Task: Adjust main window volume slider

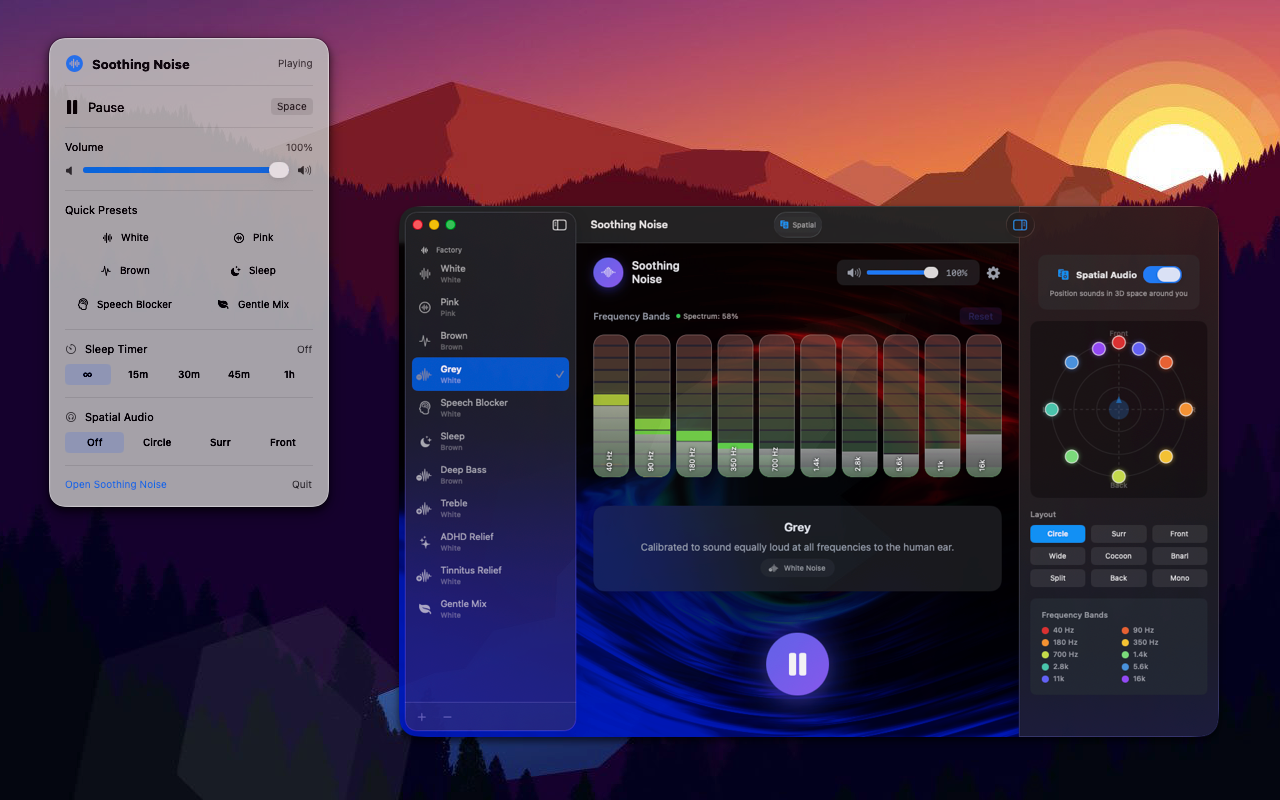Action: (902, 273)
